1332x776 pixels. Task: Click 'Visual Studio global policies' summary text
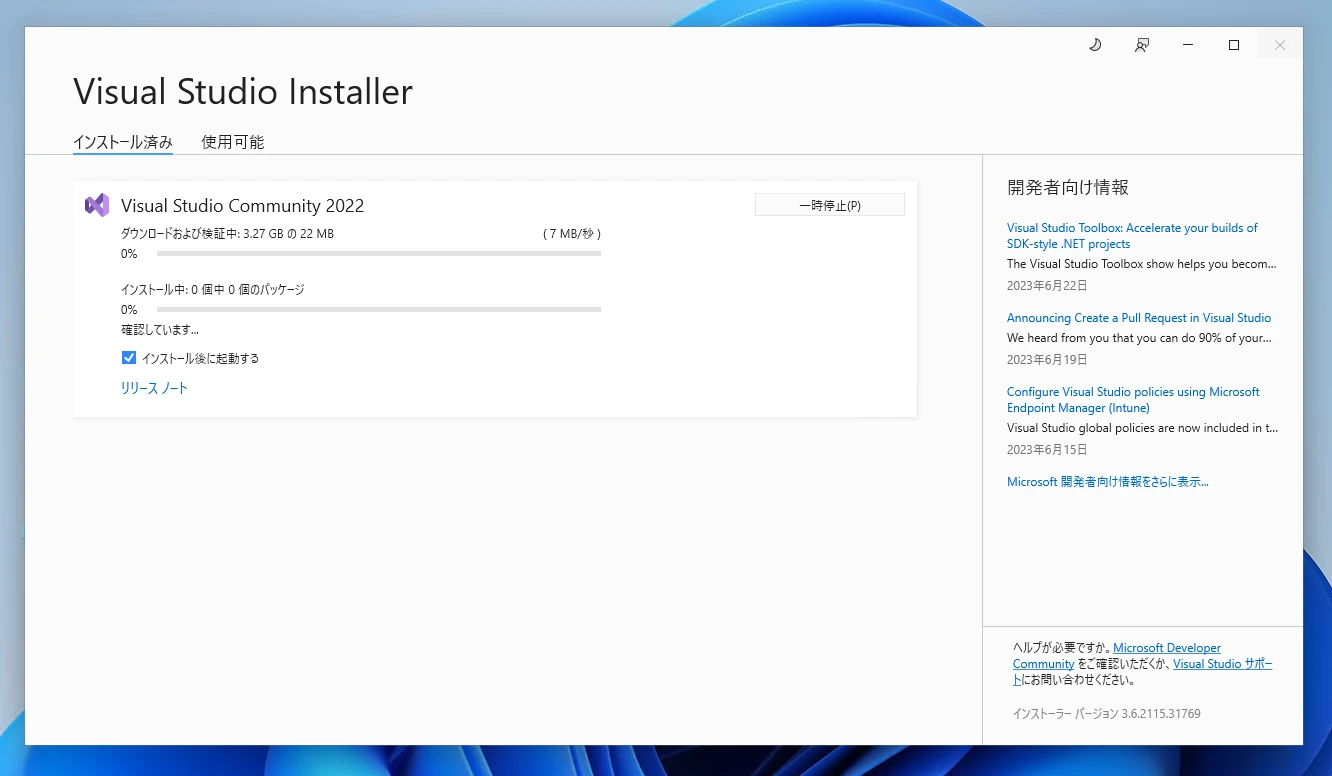tap(1142, 428)
